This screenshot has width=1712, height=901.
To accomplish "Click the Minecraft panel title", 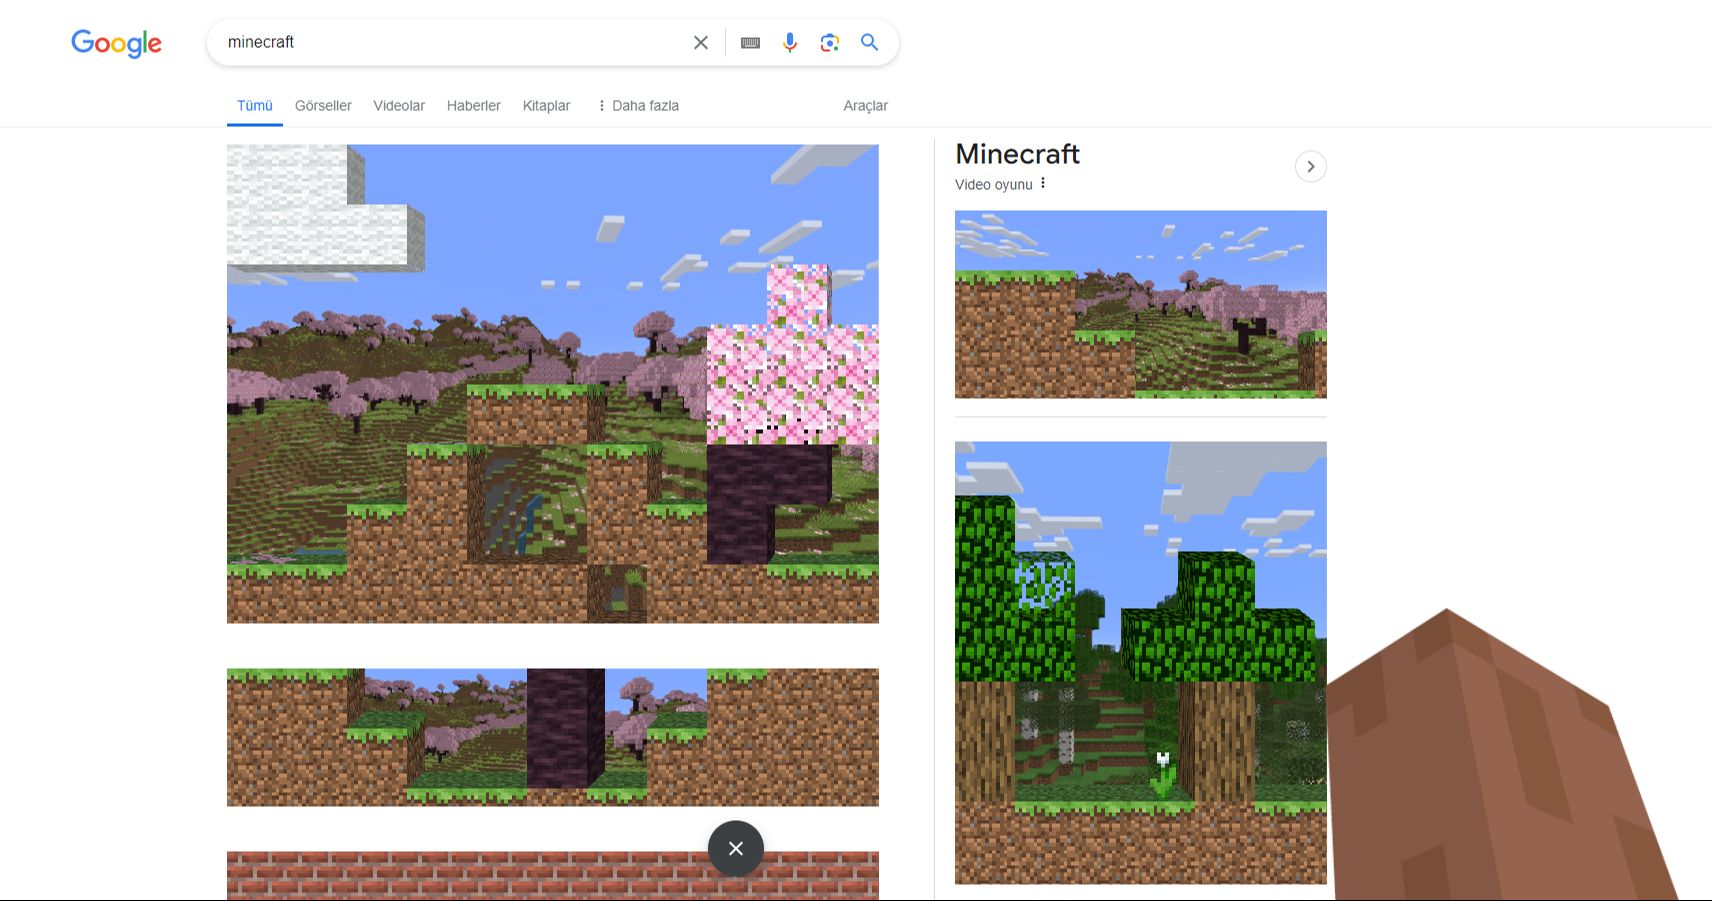I will (x=1017, y=154).
